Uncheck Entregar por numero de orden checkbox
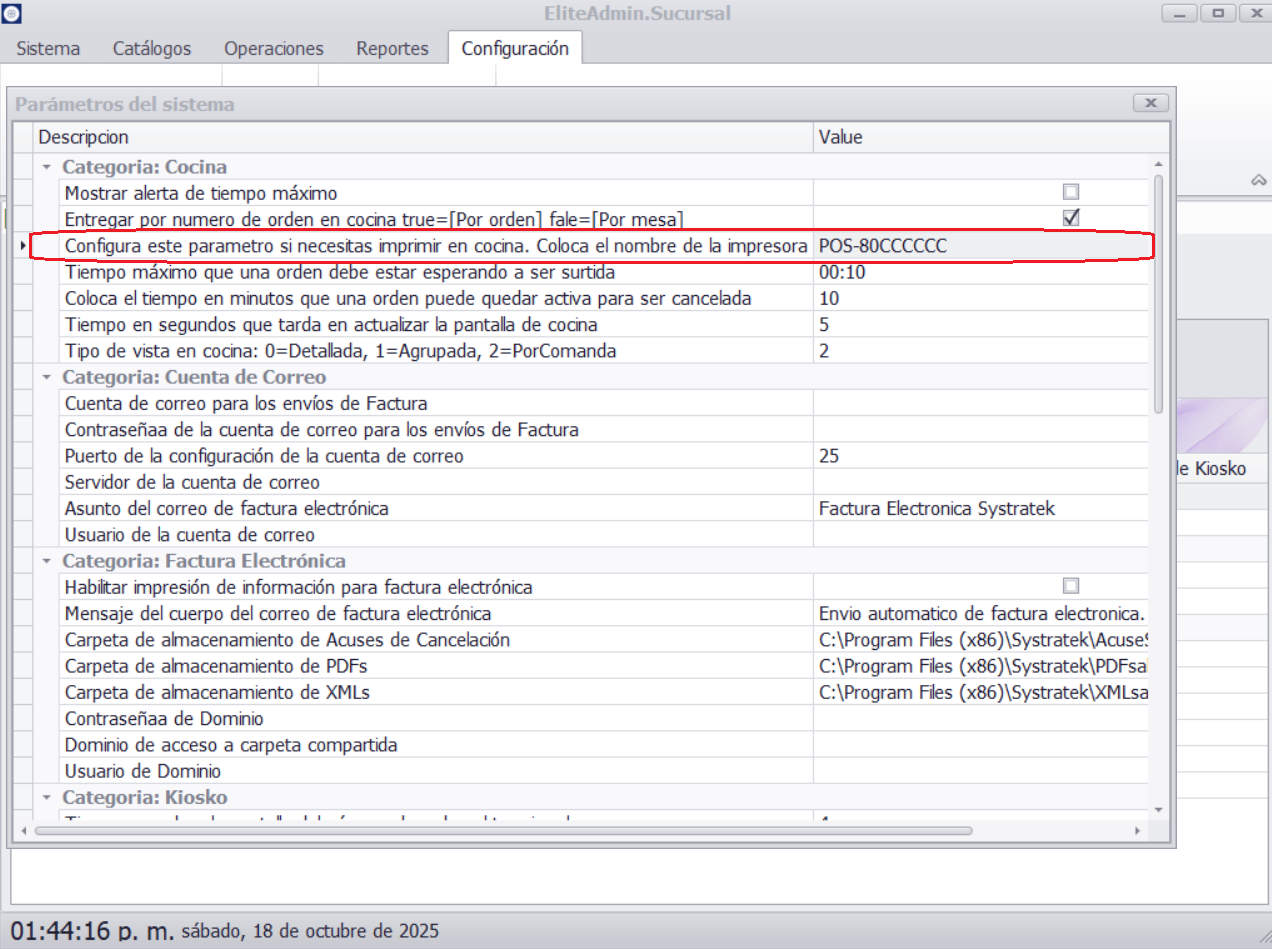The height and width of the screenshot is (949, 1272). pyautogui.click(x=1071, y=218)
